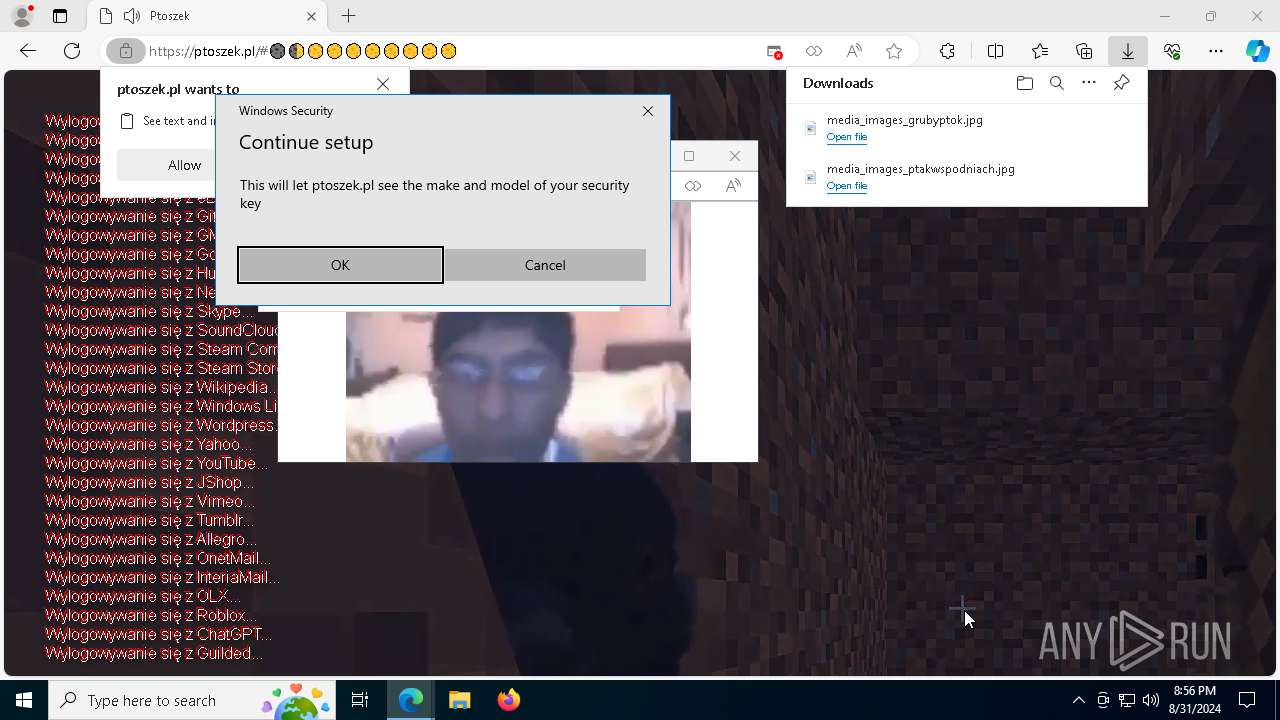Go back with the browser back arrow
The image size is (1280, 720).
point(28,51)
